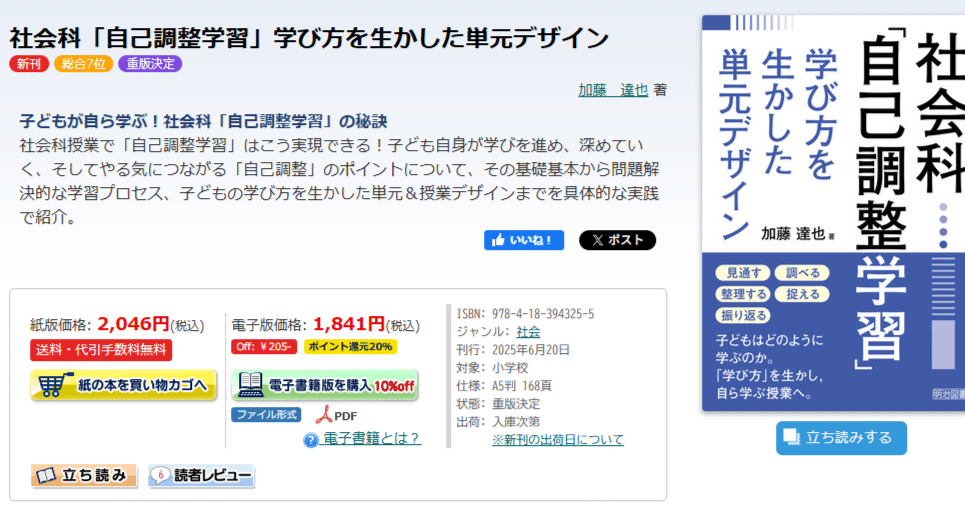Click the PDF file format icon
The image size is (965, 505).
pyautogui.click(x=324, y=415)
